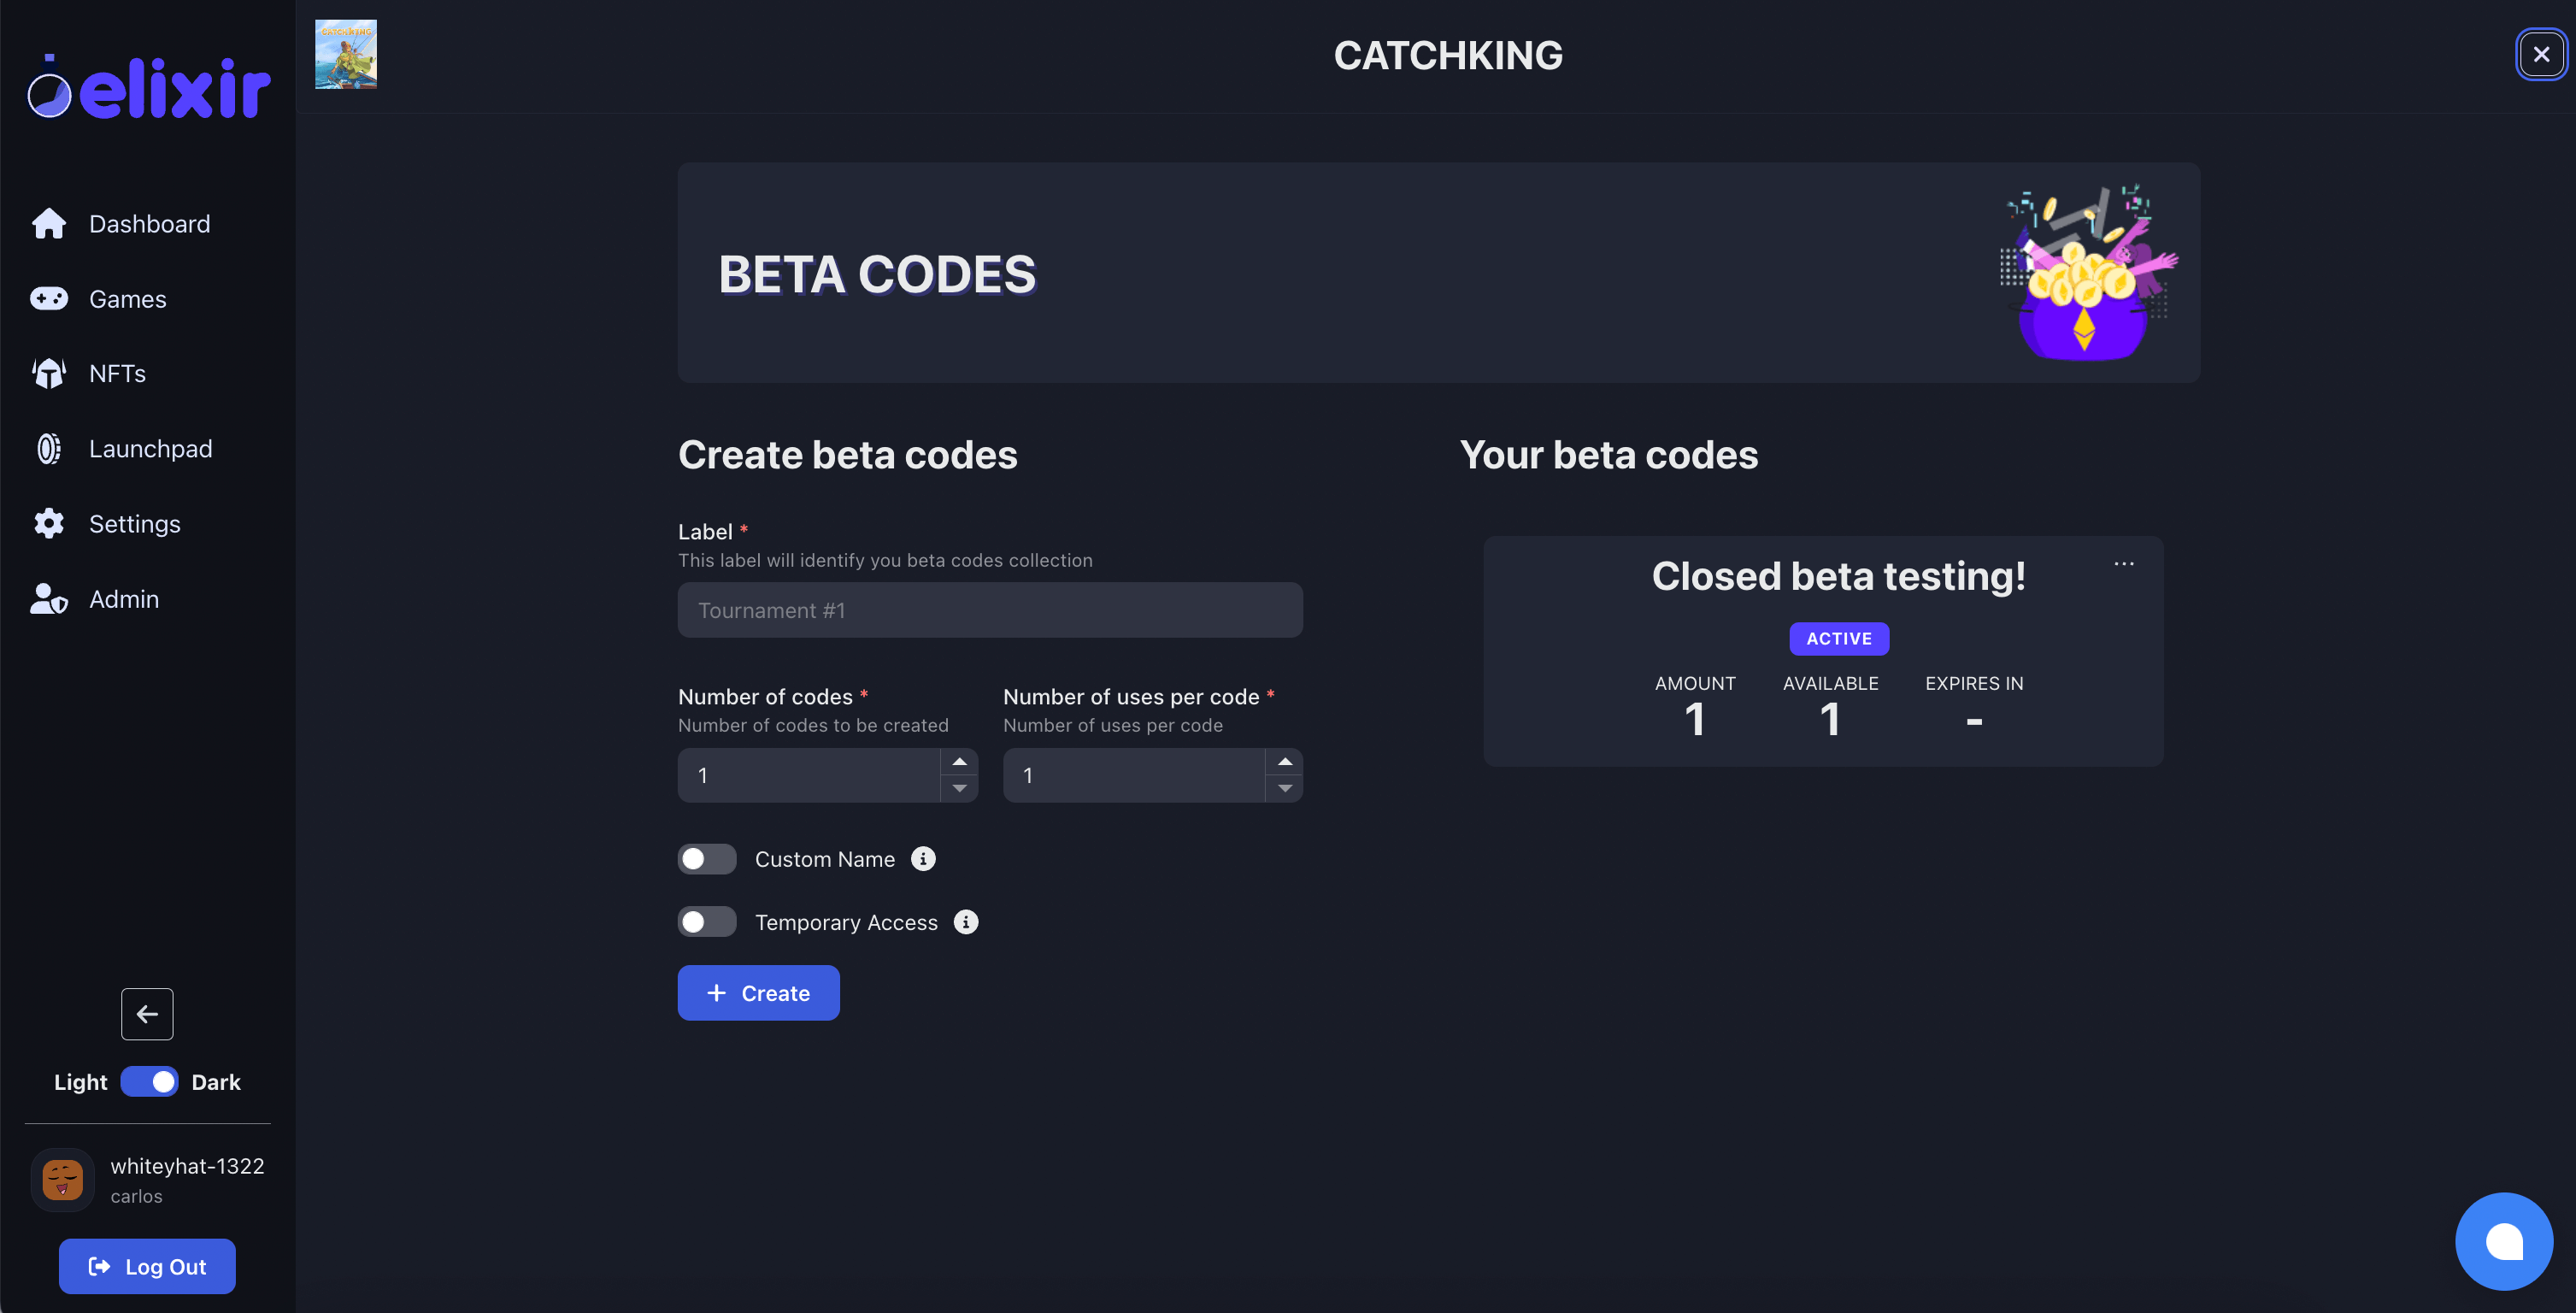The image size is (2576, 1313).
Task: Open the NFTs helmet icon
Action: [x=48, y=374]
